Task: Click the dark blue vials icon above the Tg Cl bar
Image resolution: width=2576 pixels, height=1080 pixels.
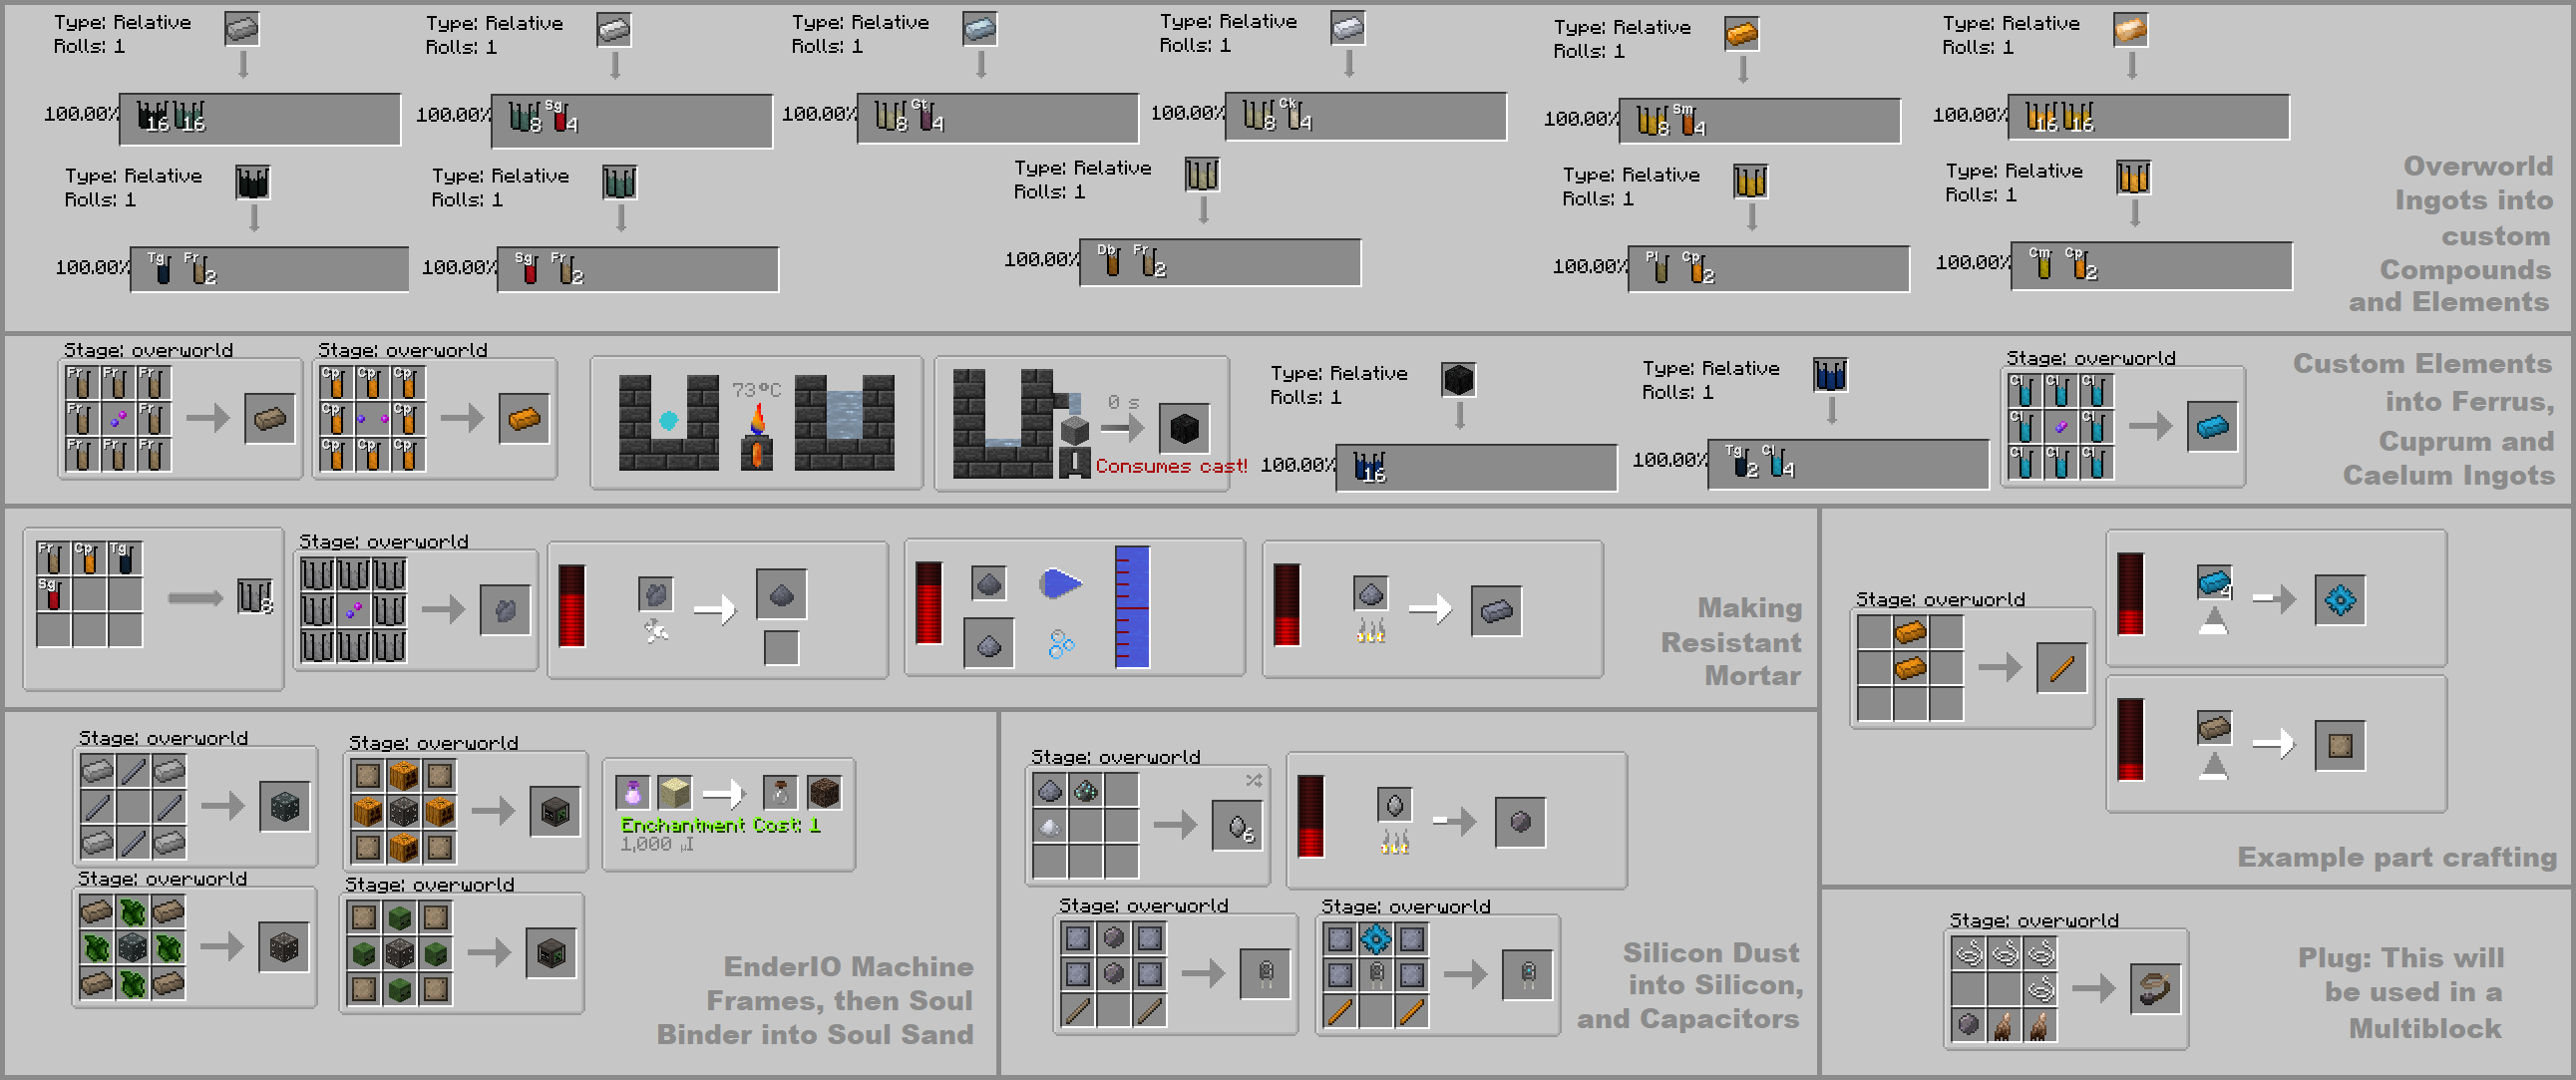Action: click(1830, 375)
